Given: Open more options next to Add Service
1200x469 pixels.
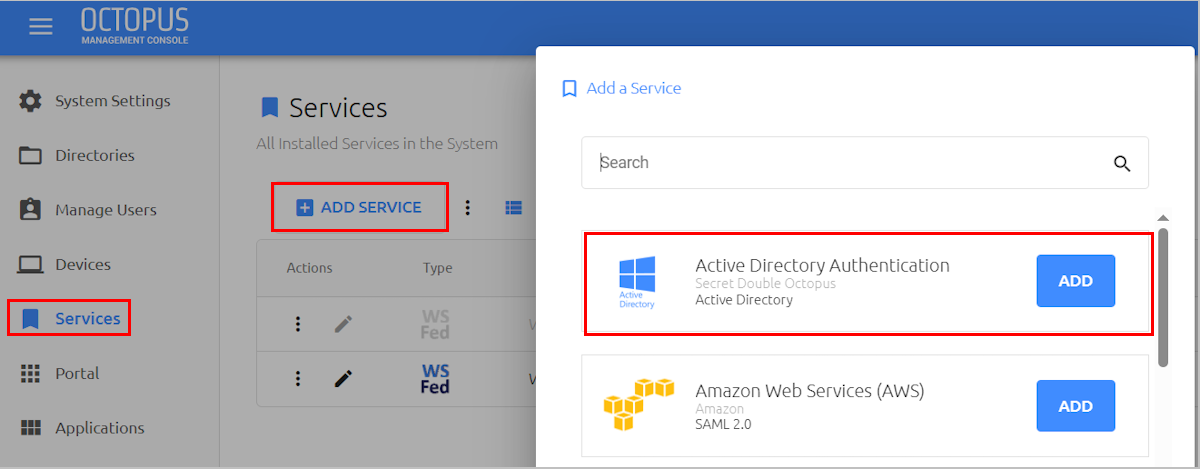Looking at the screenshot, I should 467,208.
